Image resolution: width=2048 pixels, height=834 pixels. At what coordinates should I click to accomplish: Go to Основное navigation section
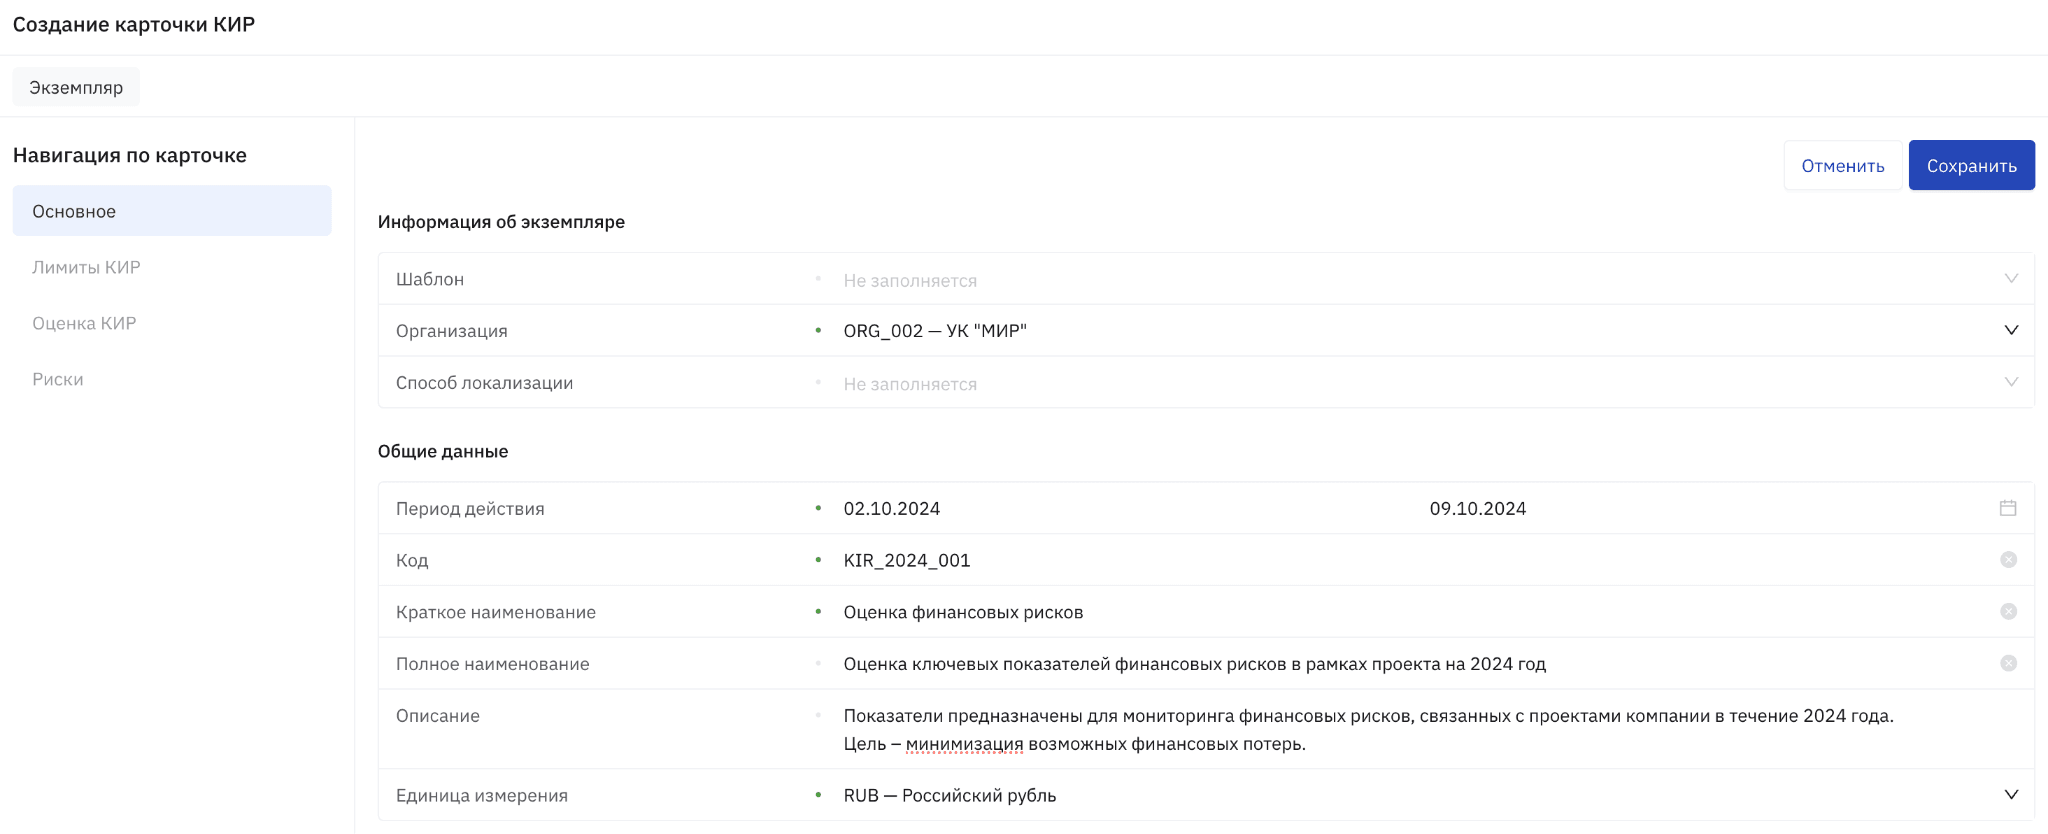tap(172, 211)
